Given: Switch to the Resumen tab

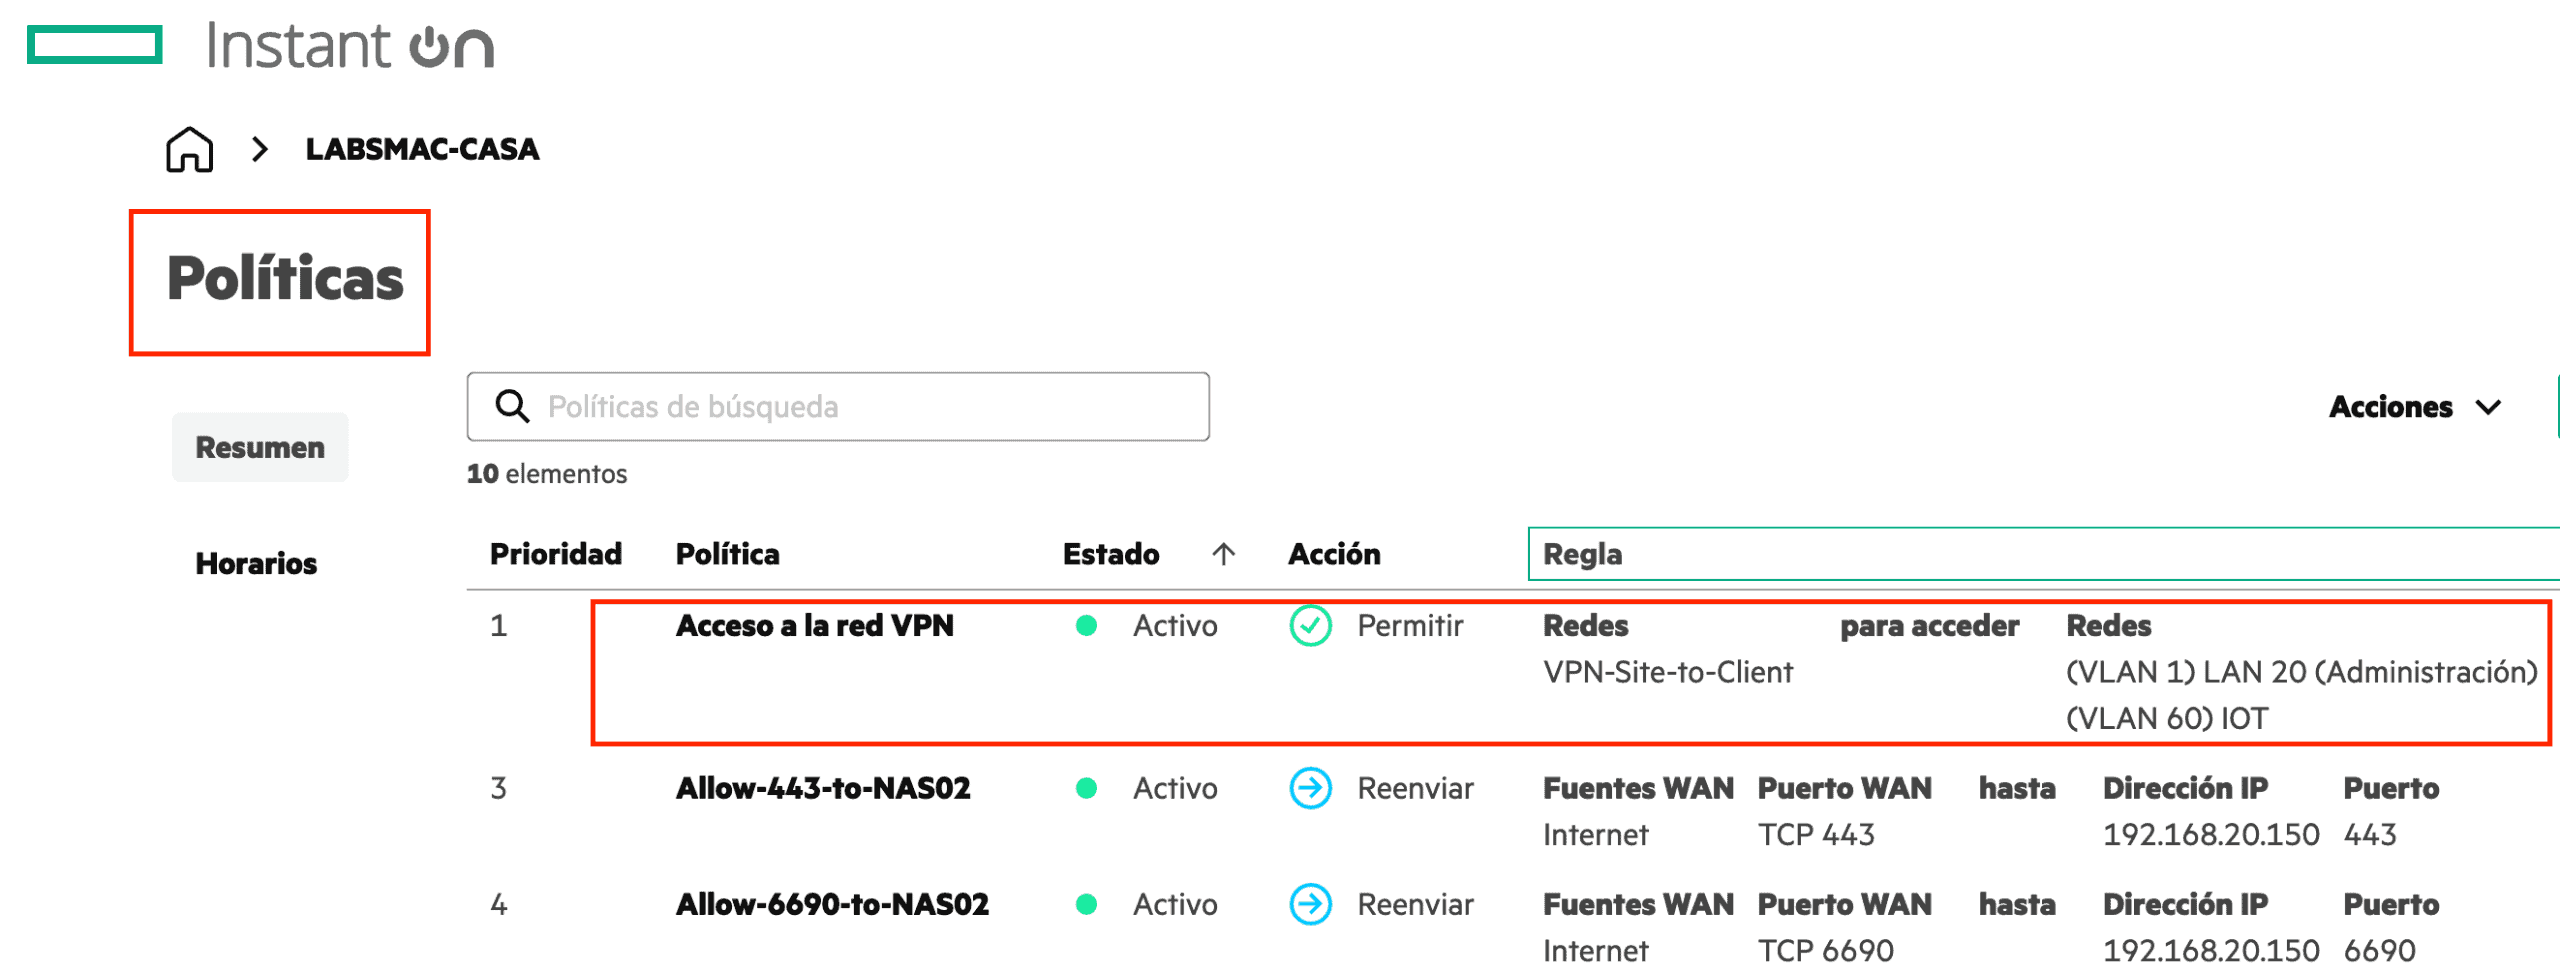Looking at the screenshot, I should [260, 447].
